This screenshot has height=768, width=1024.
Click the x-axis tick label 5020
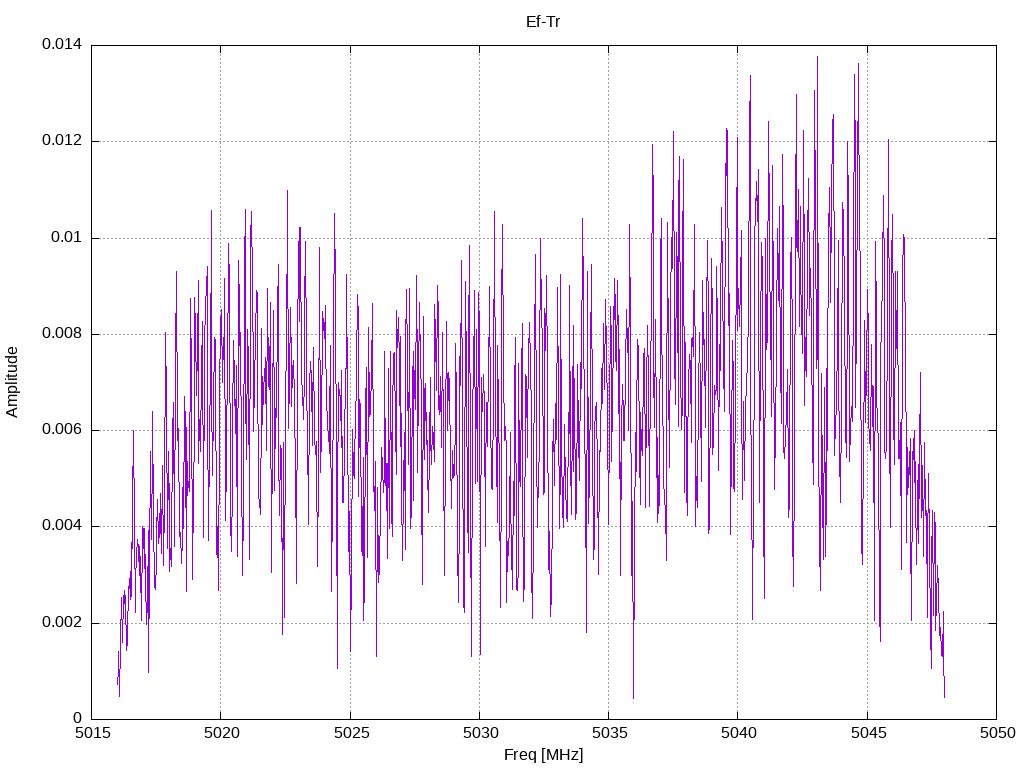[x=222, y=733]
